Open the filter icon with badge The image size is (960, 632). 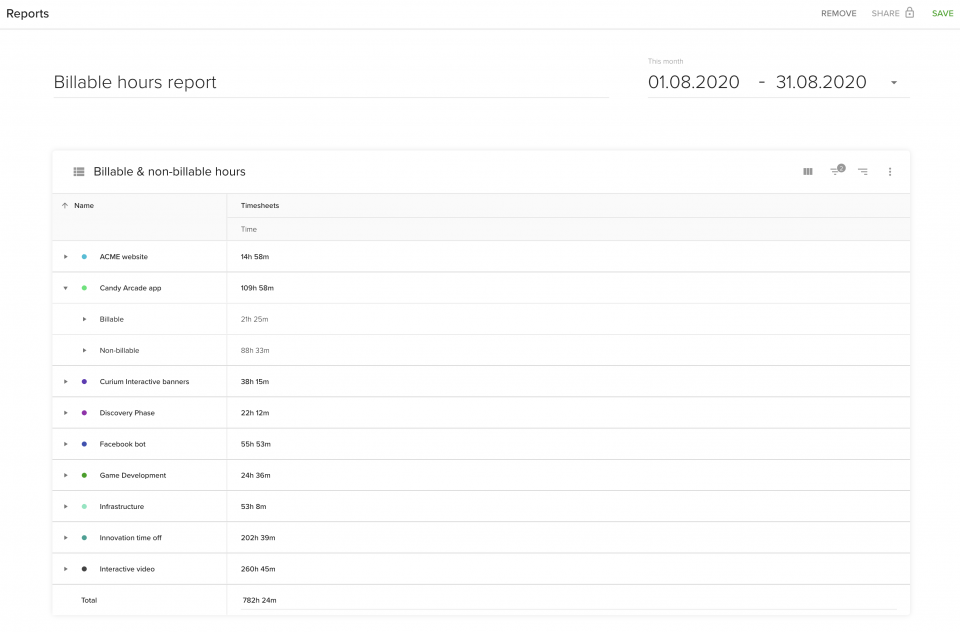(x=837, y=171)
